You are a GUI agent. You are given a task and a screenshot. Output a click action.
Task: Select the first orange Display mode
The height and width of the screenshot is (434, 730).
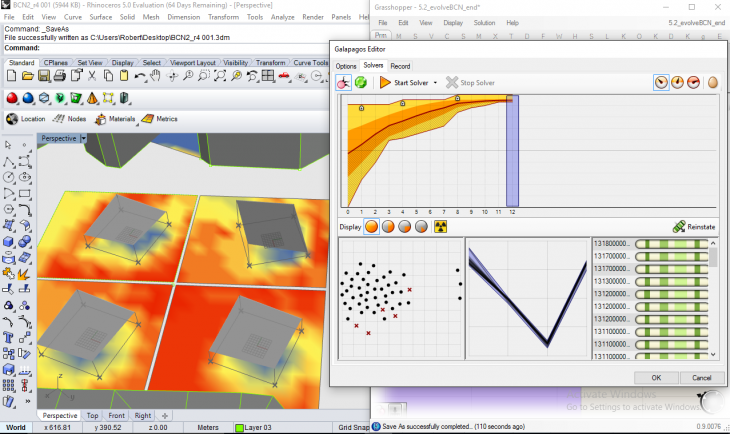(371, 227)
